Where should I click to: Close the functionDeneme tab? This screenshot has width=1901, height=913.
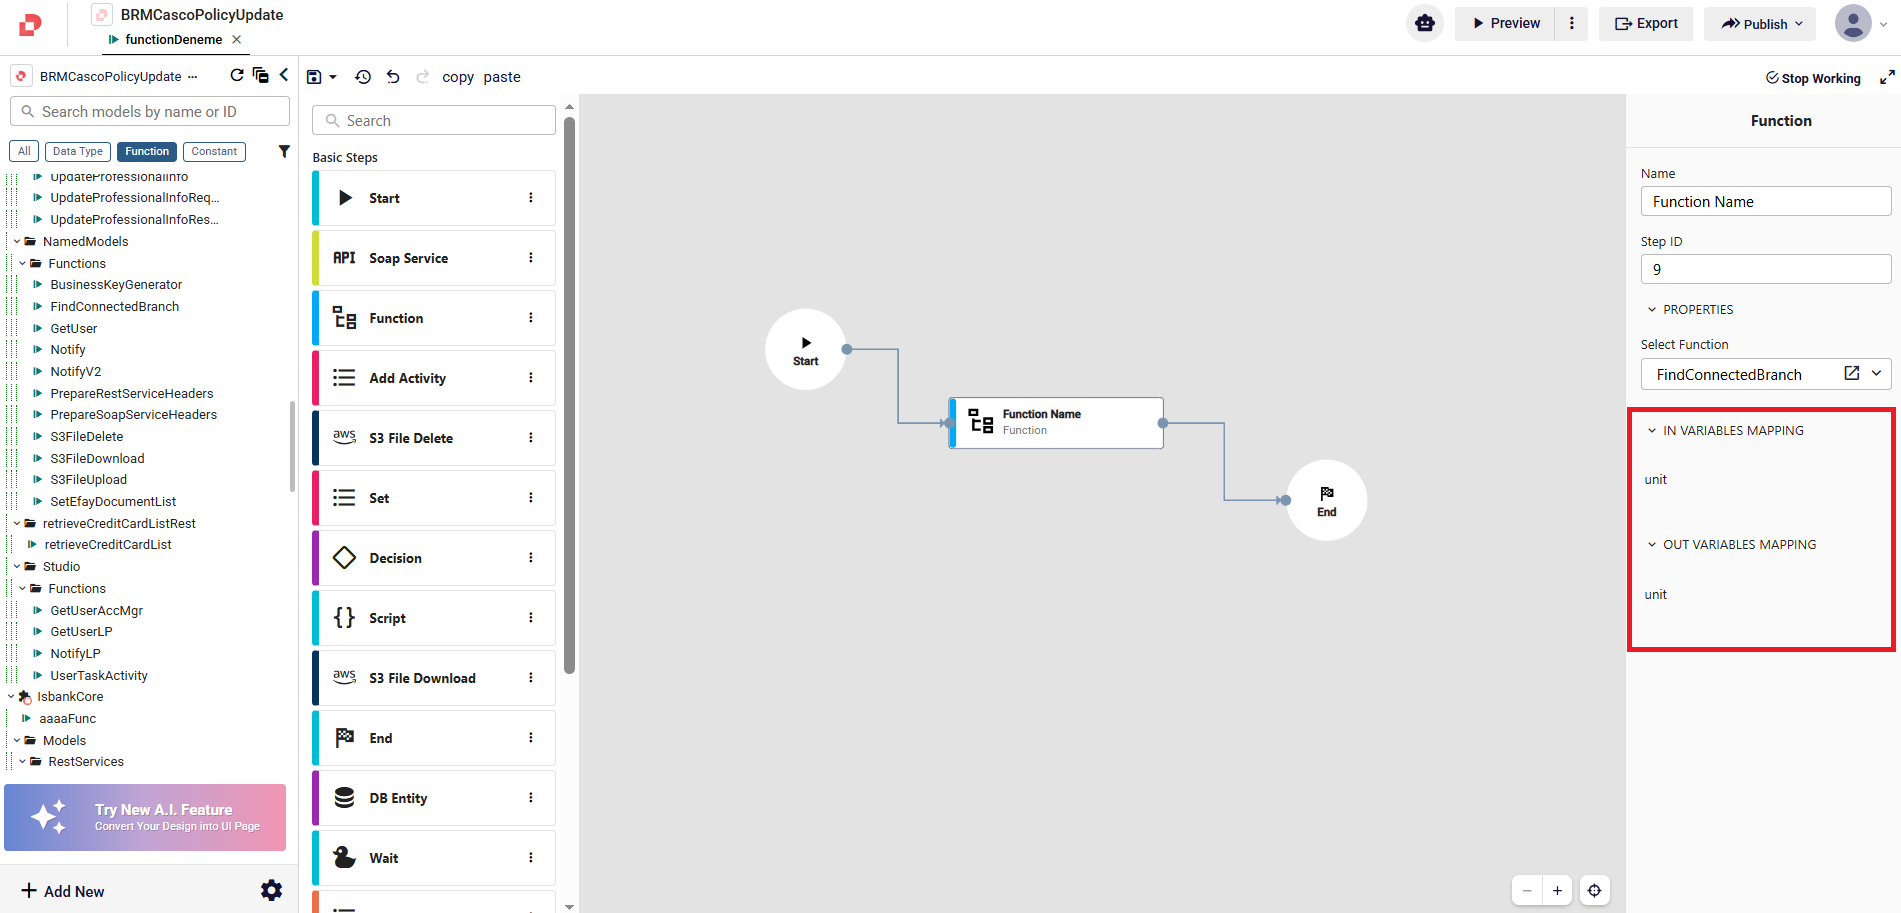[x=237, y=39]
